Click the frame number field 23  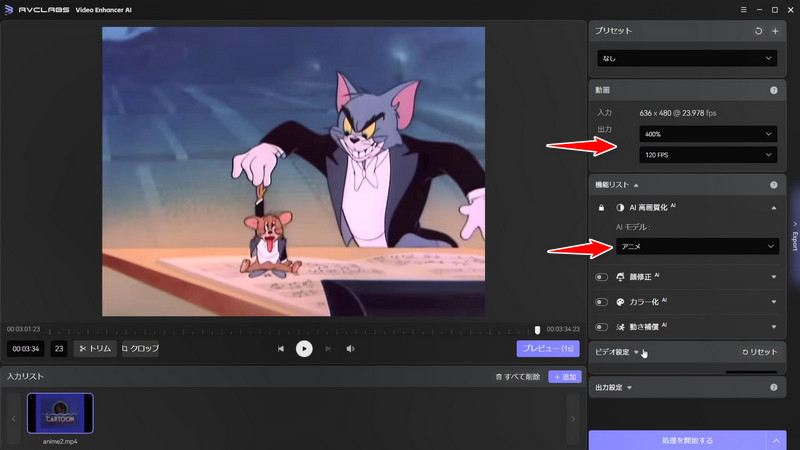59,348
